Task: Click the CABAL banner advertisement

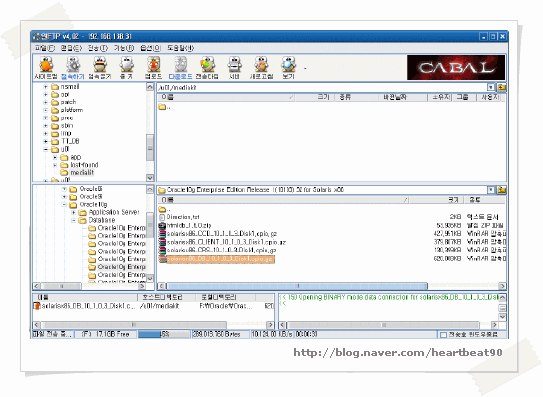Action: point(456,68)
